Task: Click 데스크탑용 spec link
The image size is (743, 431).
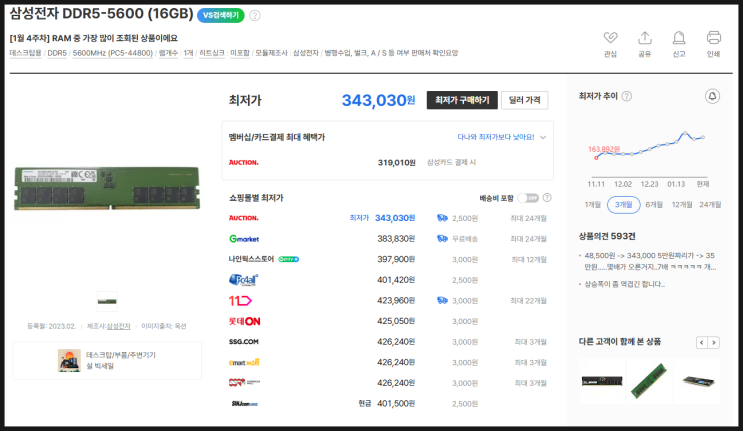Action: [26, 53]
